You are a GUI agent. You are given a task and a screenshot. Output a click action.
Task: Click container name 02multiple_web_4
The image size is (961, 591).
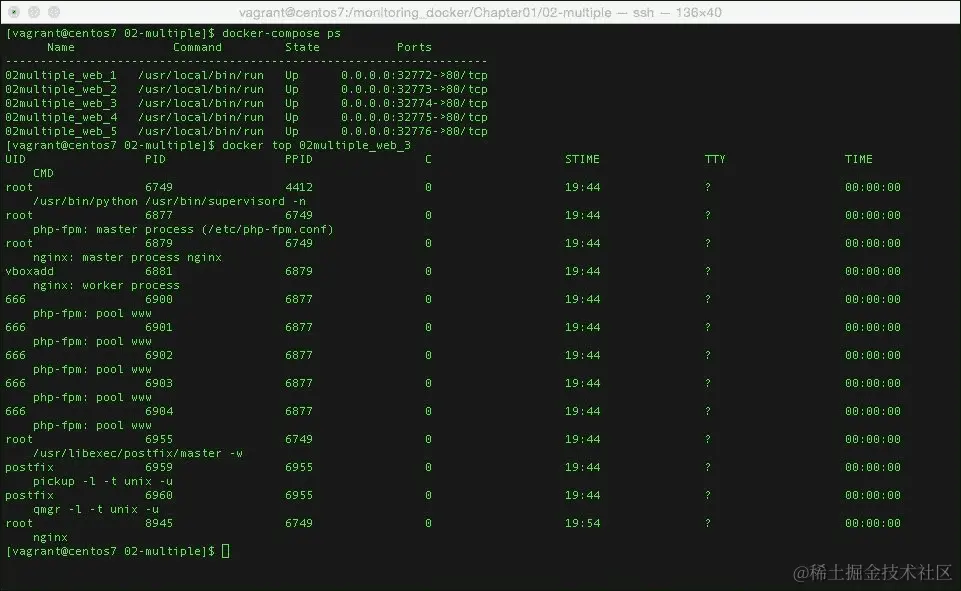tap(61, 117)
